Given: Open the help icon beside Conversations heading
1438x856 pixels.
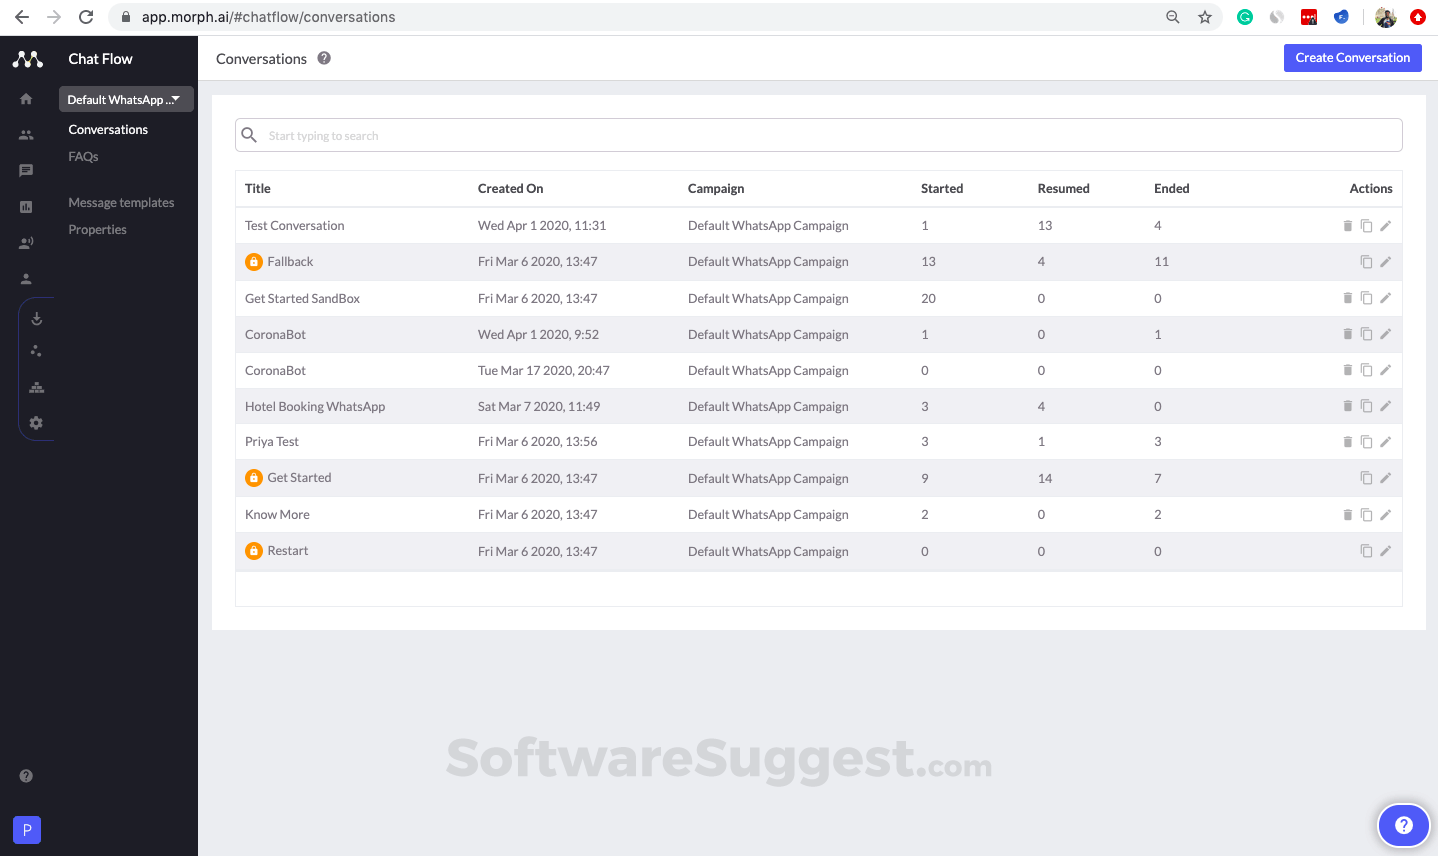Looking at the screenshot, I should point(324,58).
